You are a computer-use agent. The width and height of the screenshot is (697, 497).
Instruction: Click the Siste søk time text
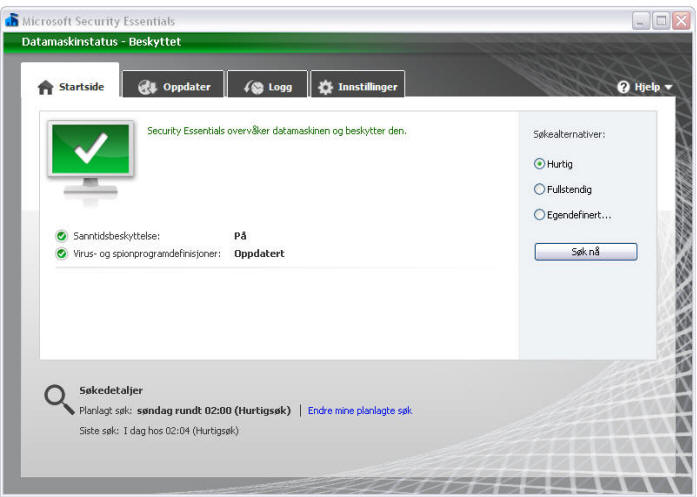coord(181,430)
